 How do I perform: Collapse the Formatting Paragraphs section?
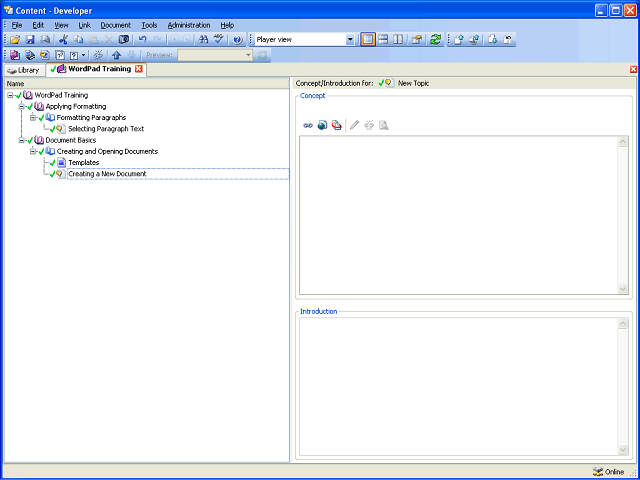(33, 118)
